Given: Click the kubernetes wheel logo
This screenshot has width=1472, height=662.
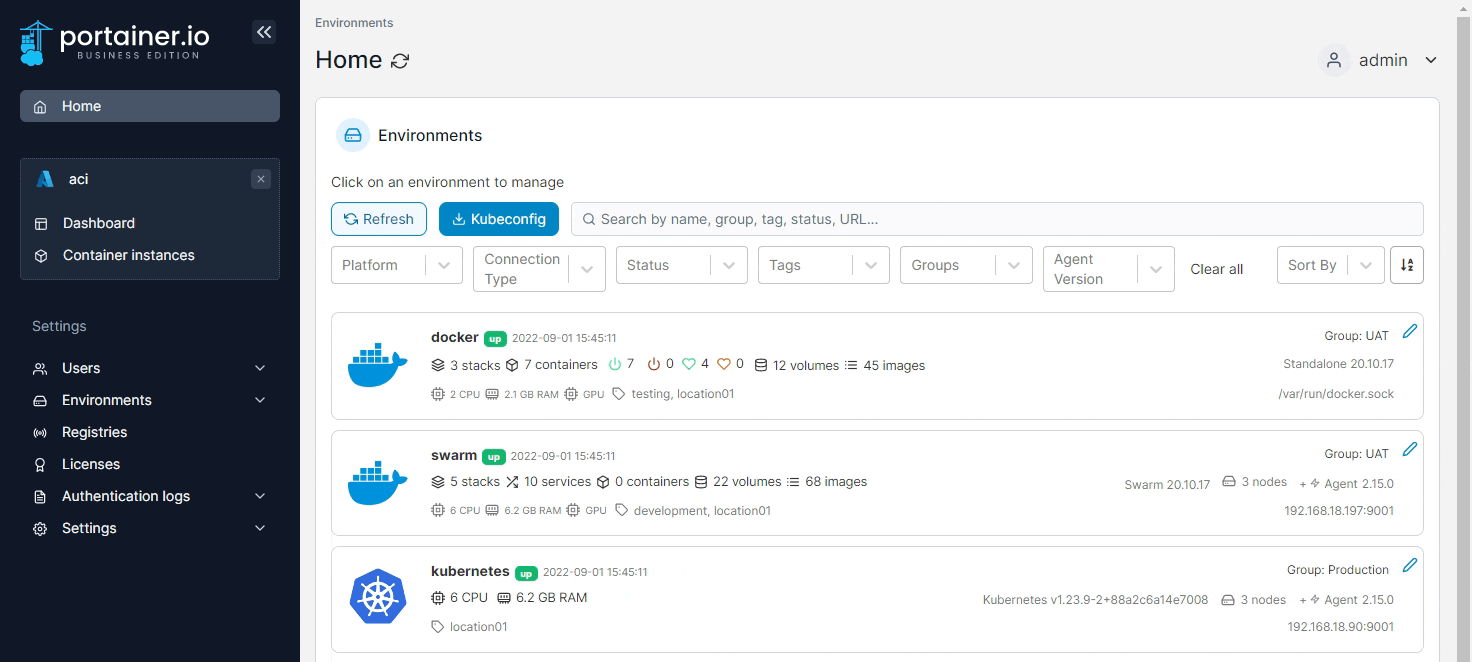Looking at the screenshot, I should click(378, 597).
